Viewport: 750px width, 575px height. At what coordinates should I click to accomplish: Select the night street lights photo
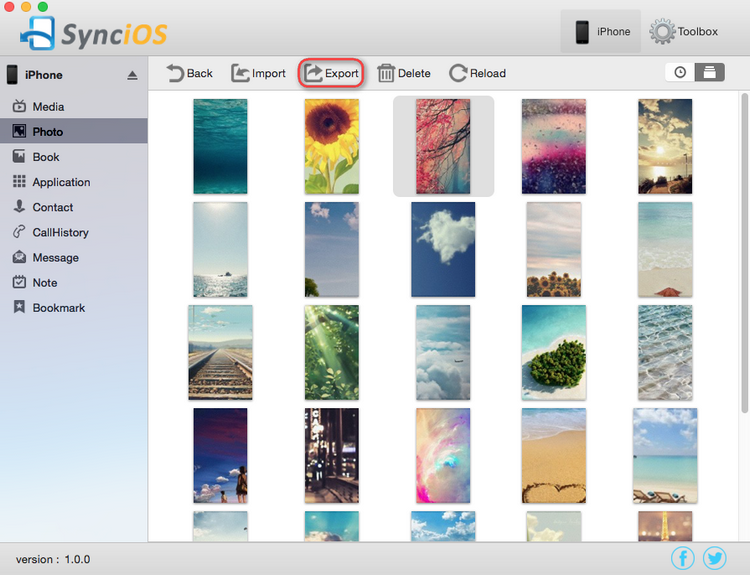pyautogui.click(x=331, y=455)
